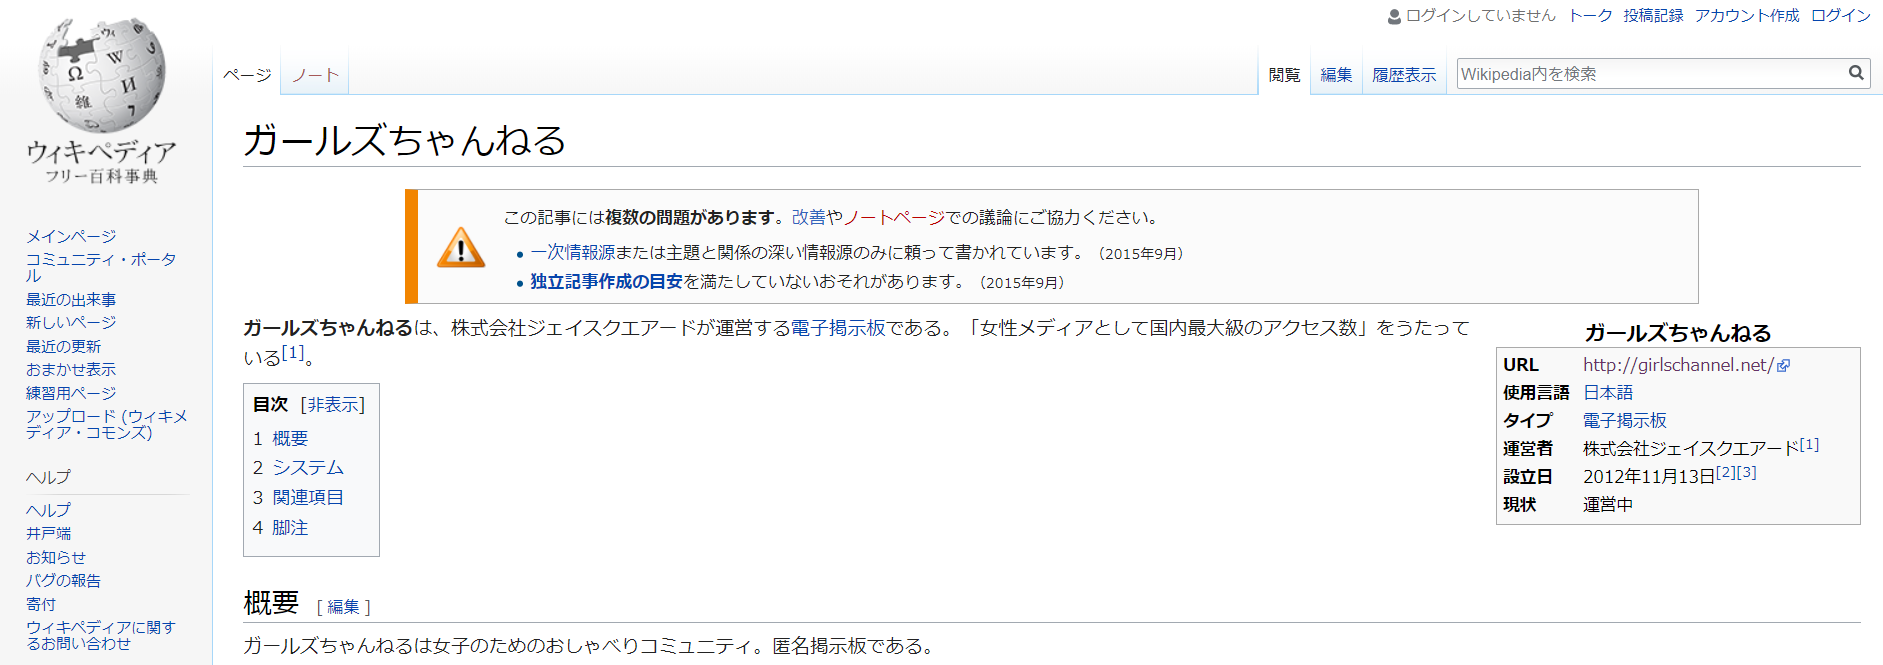This screenshot has width=1883, height=665.
Task: Jump to contents entry 1 概要
Action: point(280,439)
